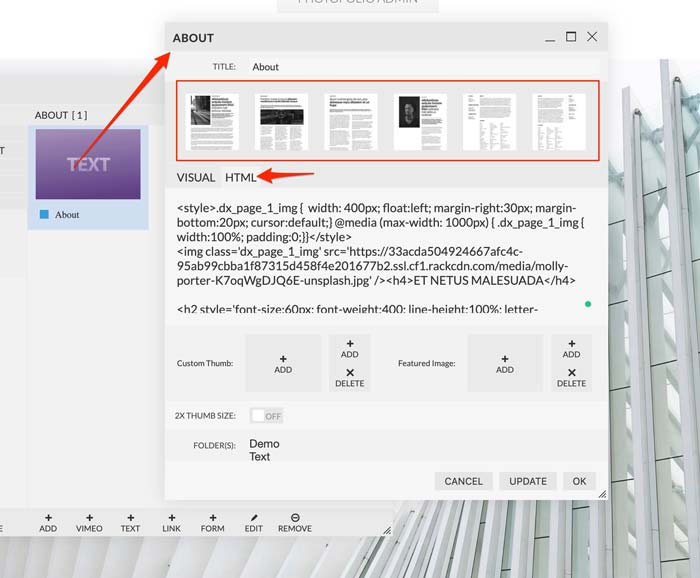Click the LINK add button
The width and height of the screenshot is (700, 578).
(171, 523)
